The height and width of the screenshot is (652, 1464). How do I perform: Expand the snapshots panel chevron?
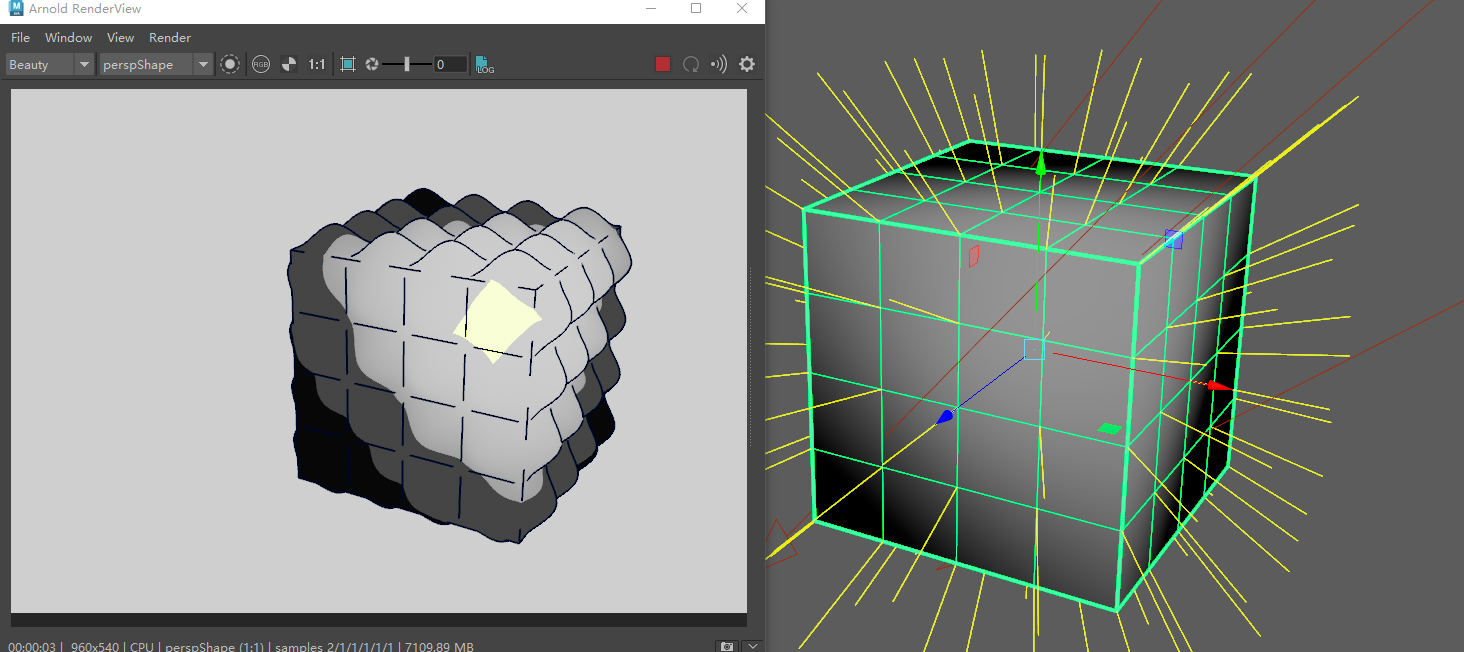752,646
